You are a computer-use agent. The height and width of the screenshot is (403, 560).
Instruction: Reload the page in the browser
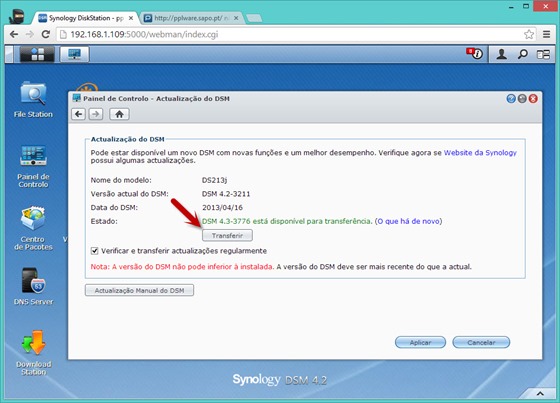46,34
